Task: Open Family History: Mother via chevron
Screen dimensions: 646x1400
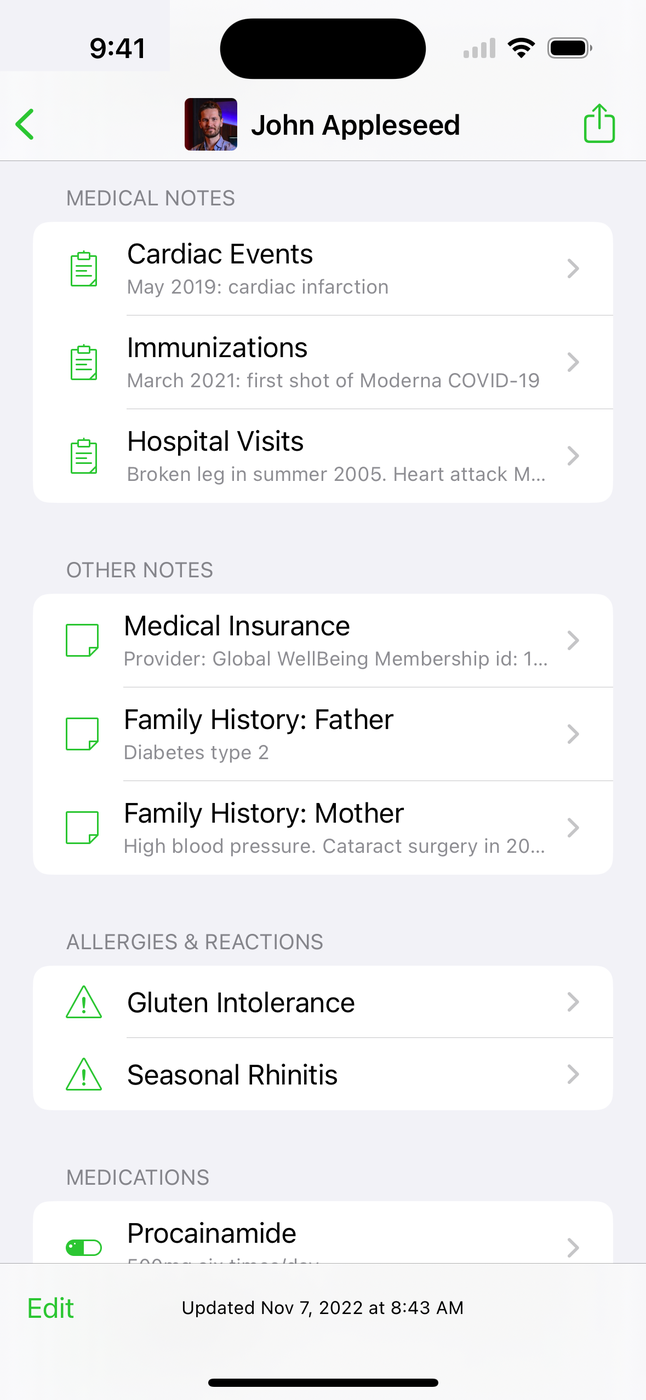Action: pos(573,828)
